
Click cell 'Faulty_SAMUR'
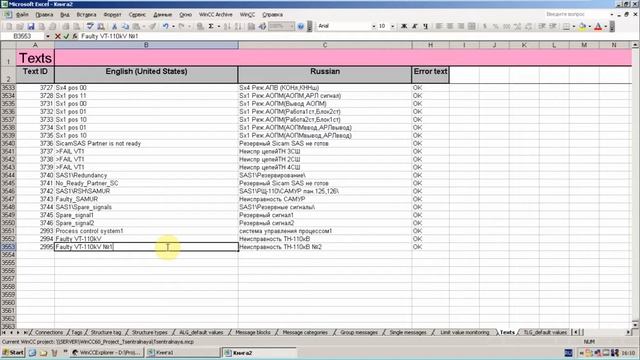point(146,199)
